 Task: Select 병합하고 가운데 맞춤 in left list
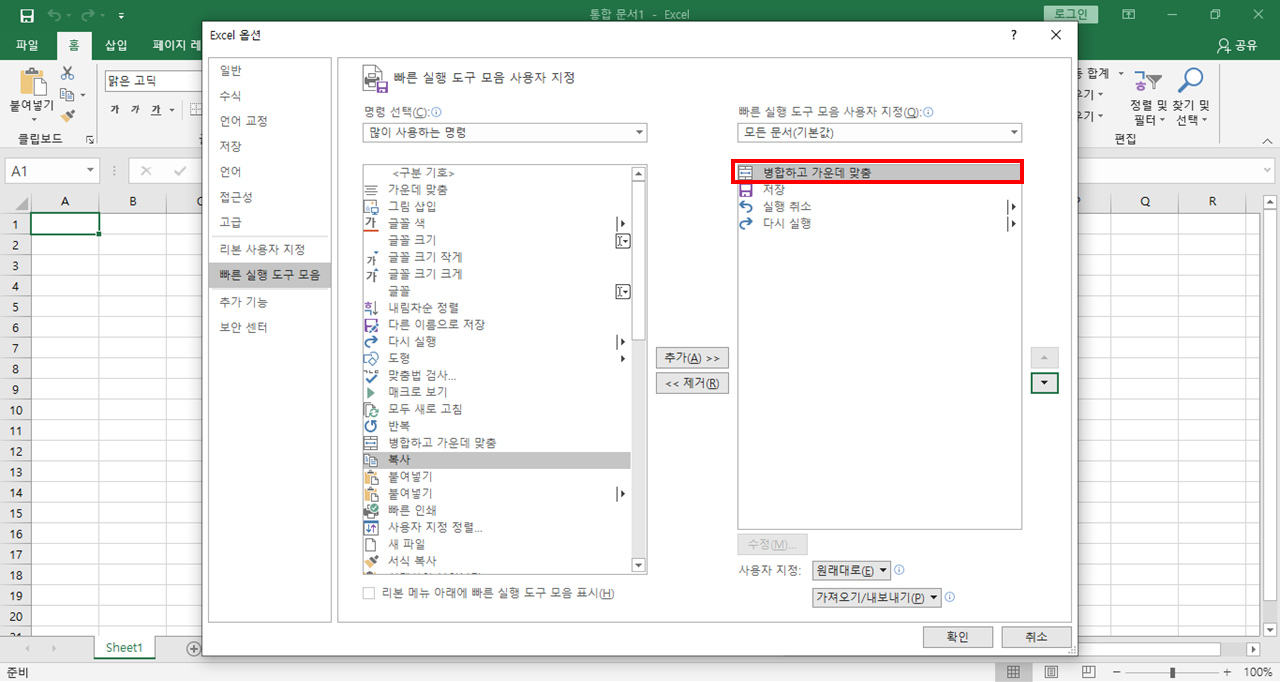click(496, 443)
